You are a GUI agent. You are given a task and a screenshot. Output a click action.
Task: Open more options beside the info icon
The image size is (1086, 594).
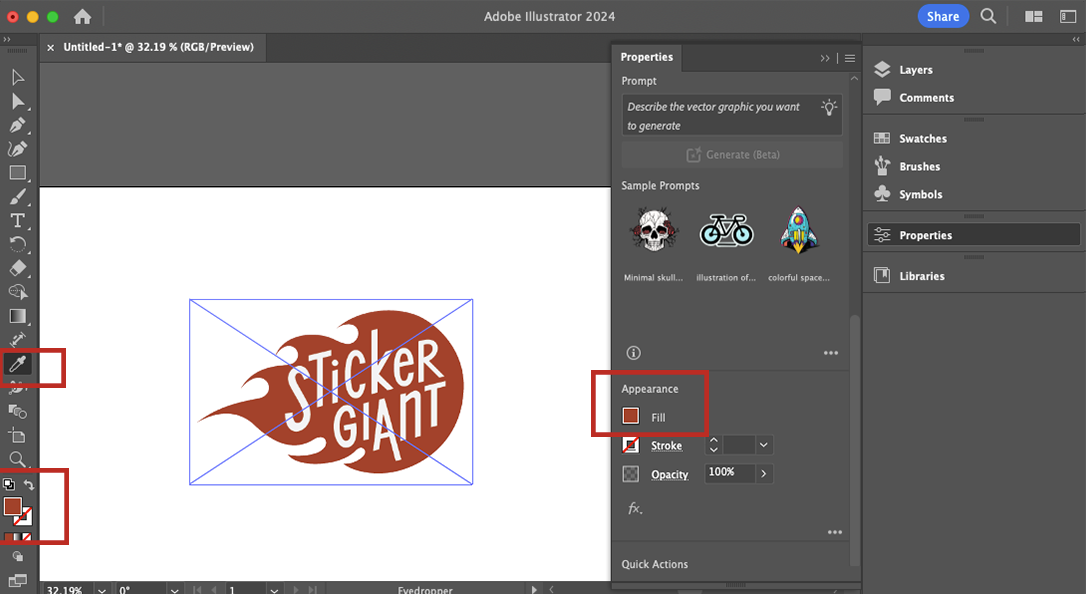(830, 353)
